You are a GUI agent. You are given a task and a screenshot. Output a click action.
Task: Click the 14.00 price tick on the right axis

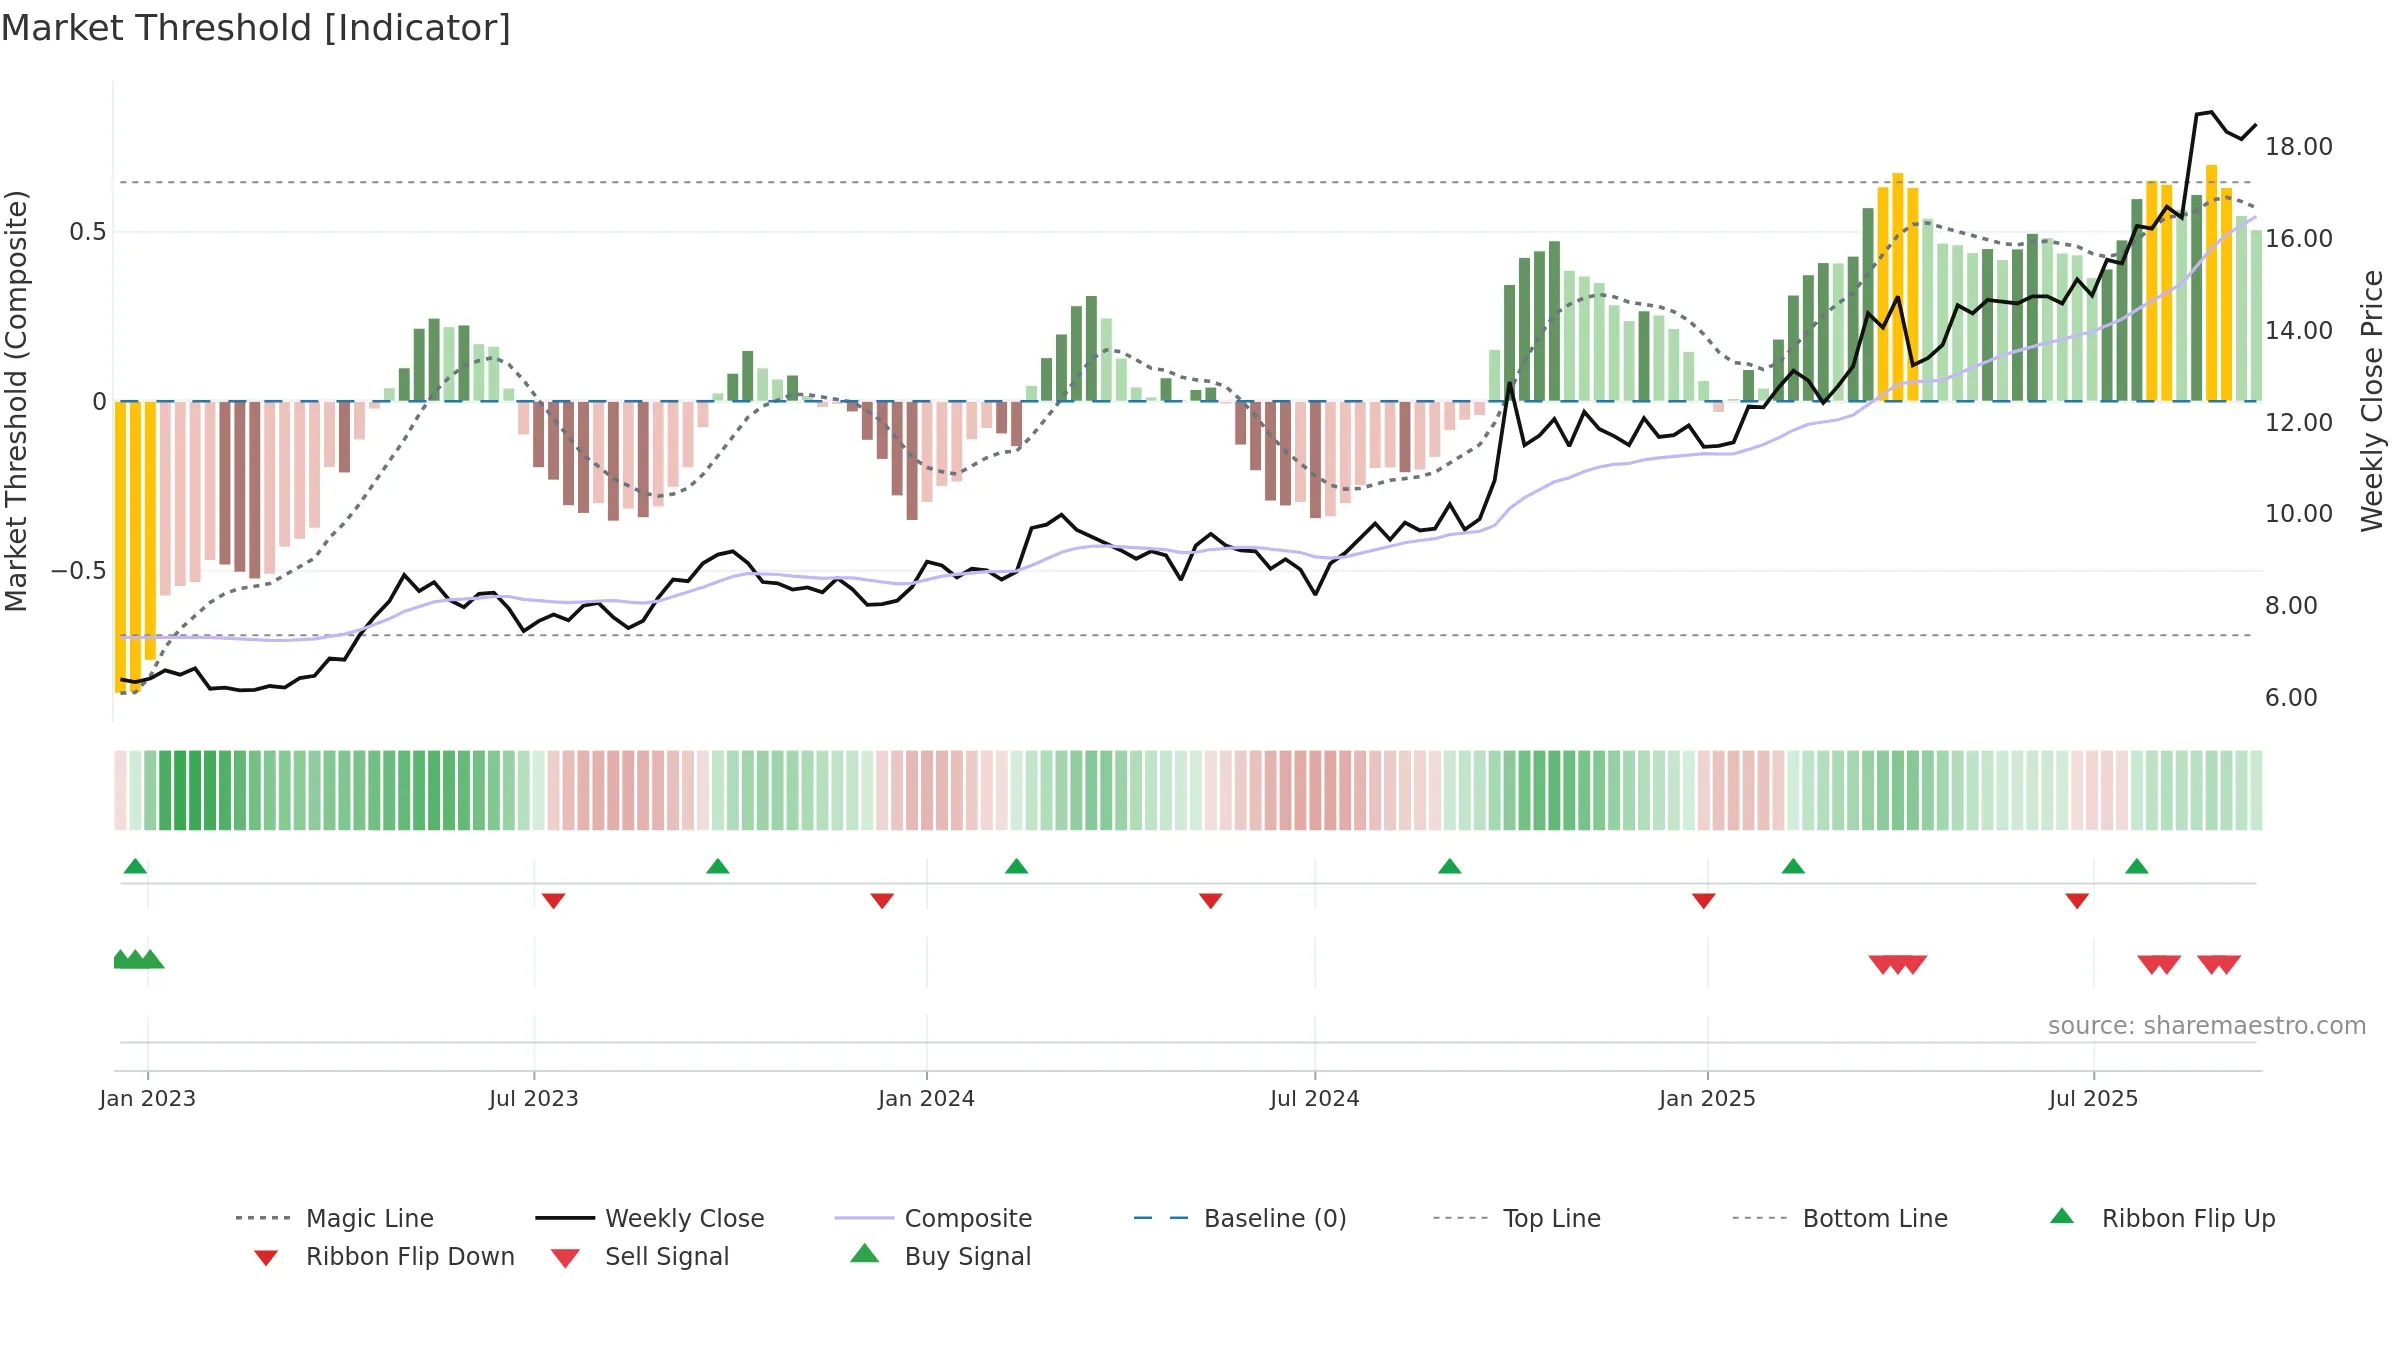point(2299,331)
